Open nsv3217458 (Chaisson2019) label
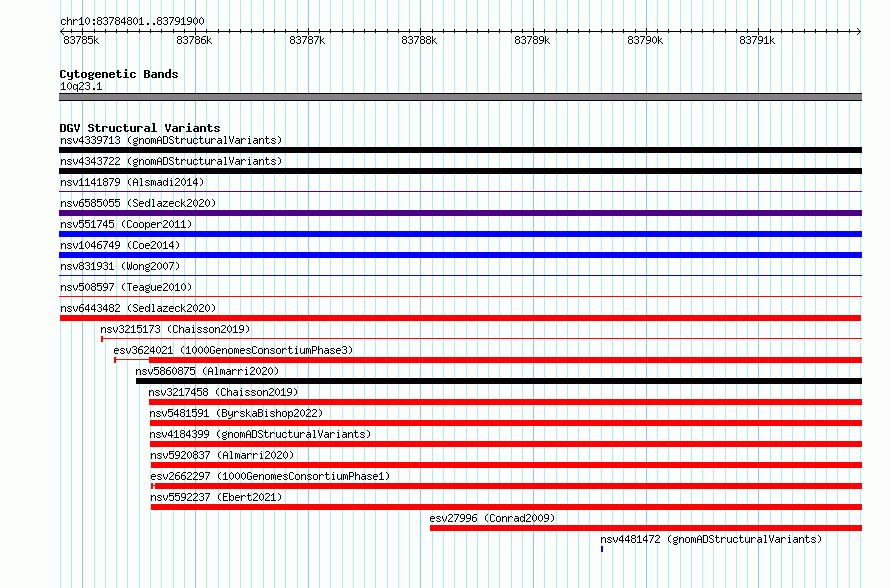Screen dimensions: 890x588 (x=223, y=392)
